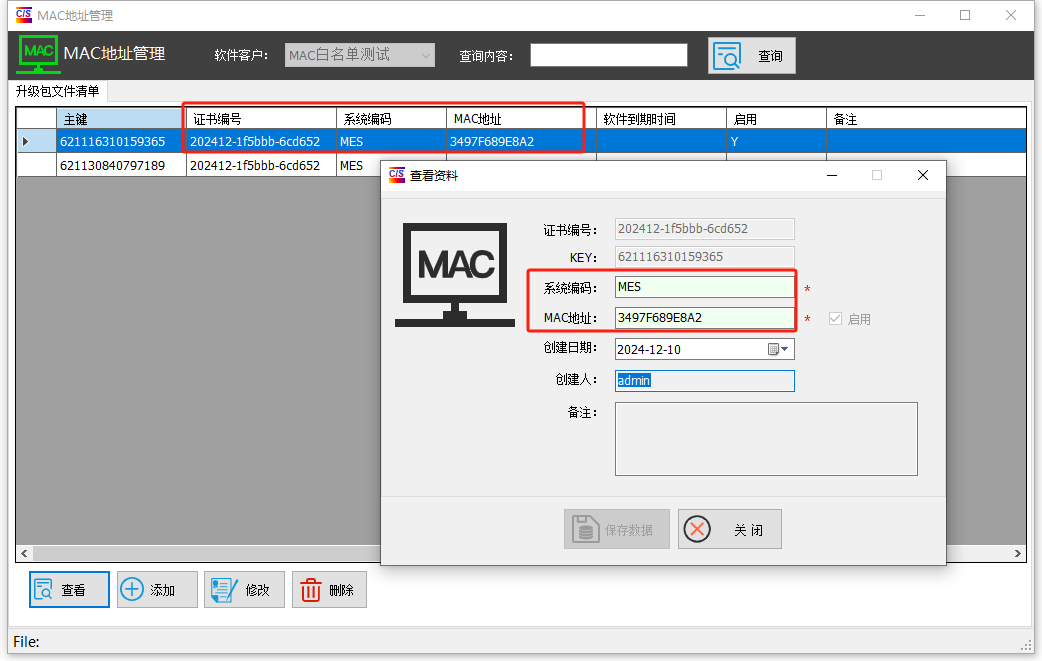Click the left arrow of horizontal scrollbar
Image resolution: width=1042 pixels, height=661 pixels.
[x=25, y=553]
